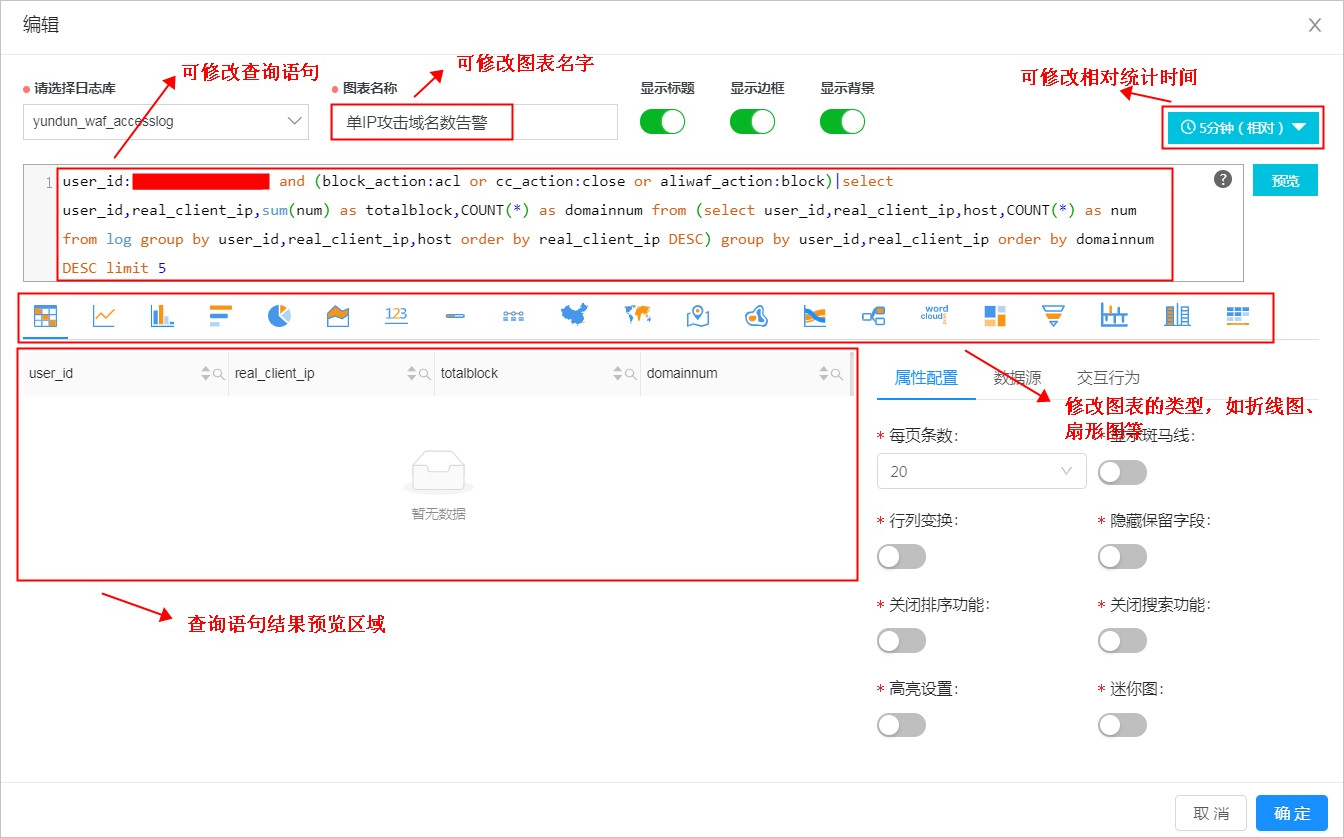Search within the user_id column
The height and width of the screenshot is (838, 1344).
218,374
